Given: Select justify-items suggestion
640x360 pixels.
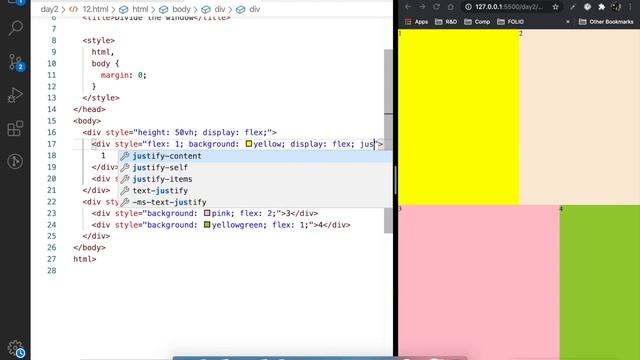Looking at the screenshot, I should pos(255,179).
